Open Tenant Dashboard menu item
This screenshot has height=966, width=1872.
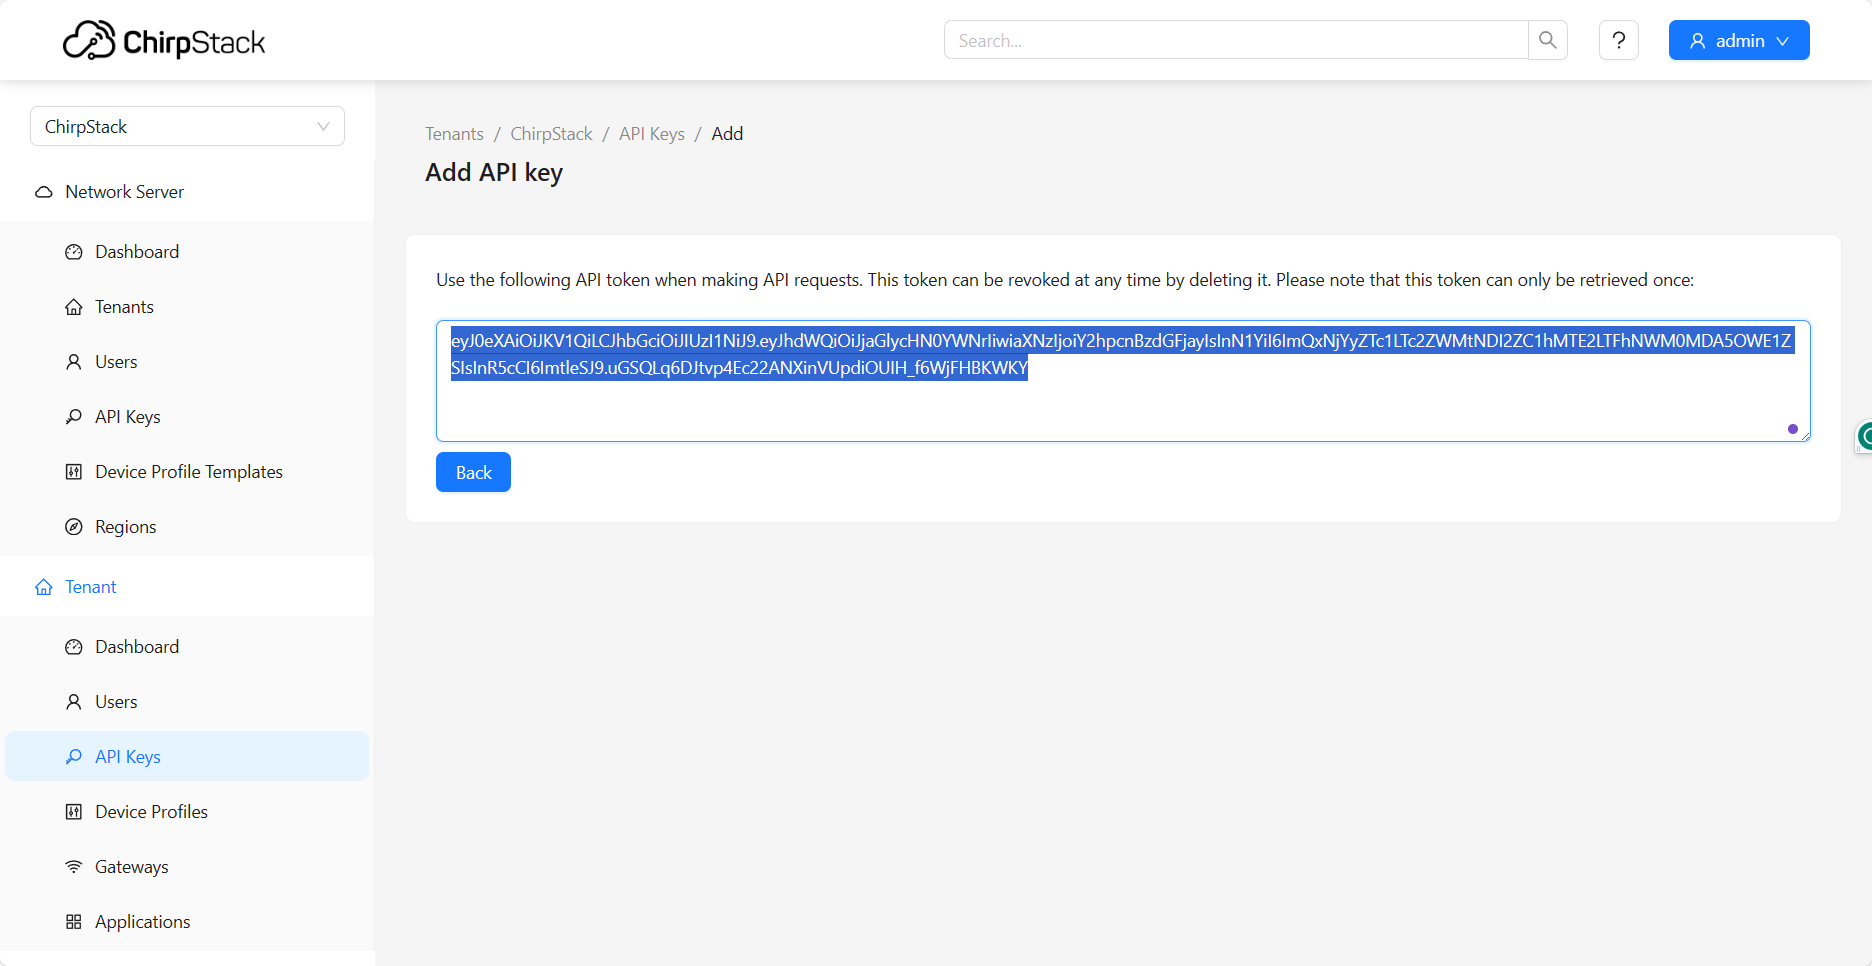click(187, 647)
